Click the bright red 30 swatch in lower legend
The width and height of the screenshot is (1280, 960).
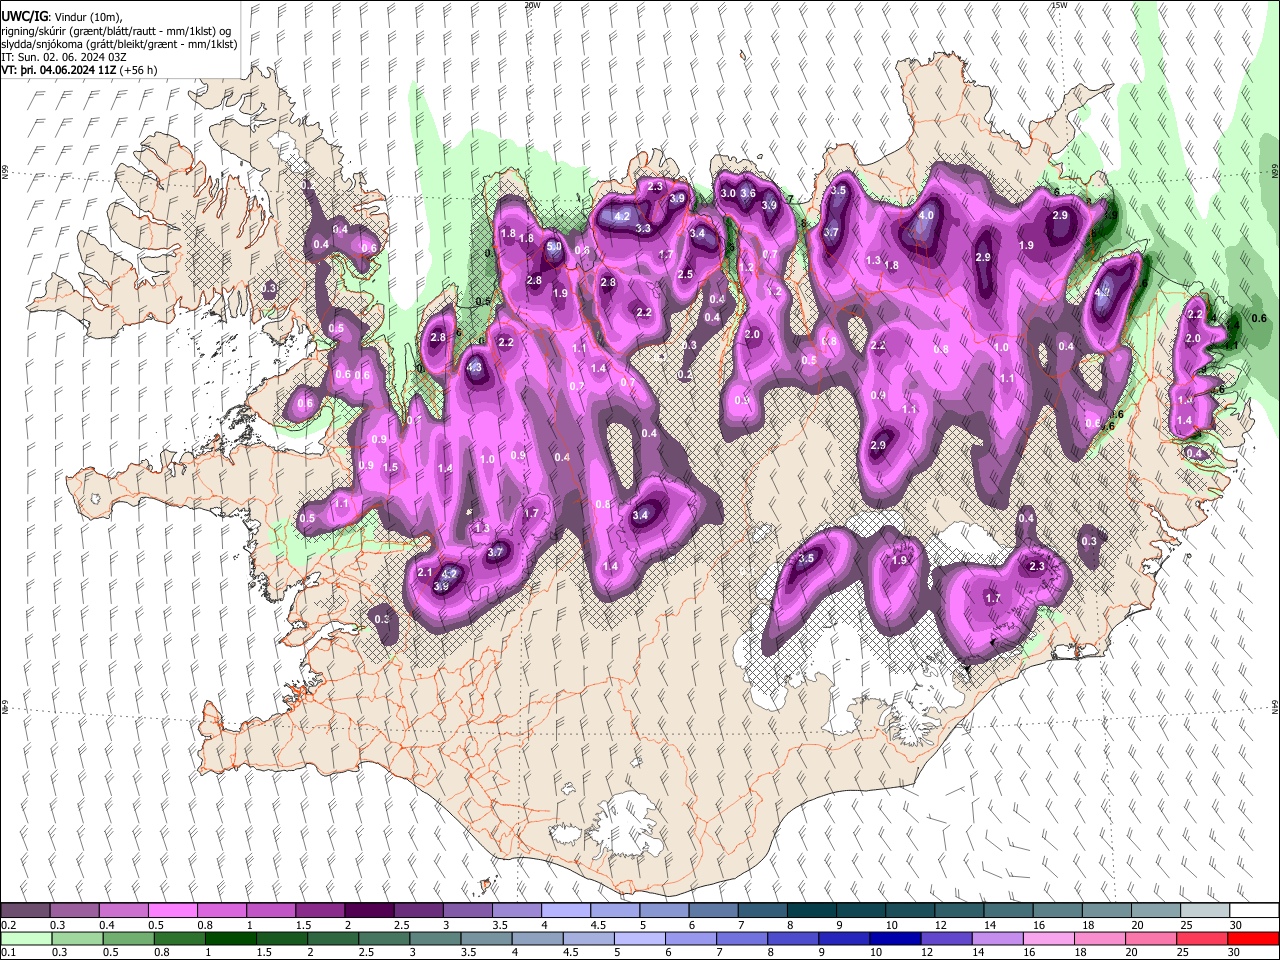1254,938
